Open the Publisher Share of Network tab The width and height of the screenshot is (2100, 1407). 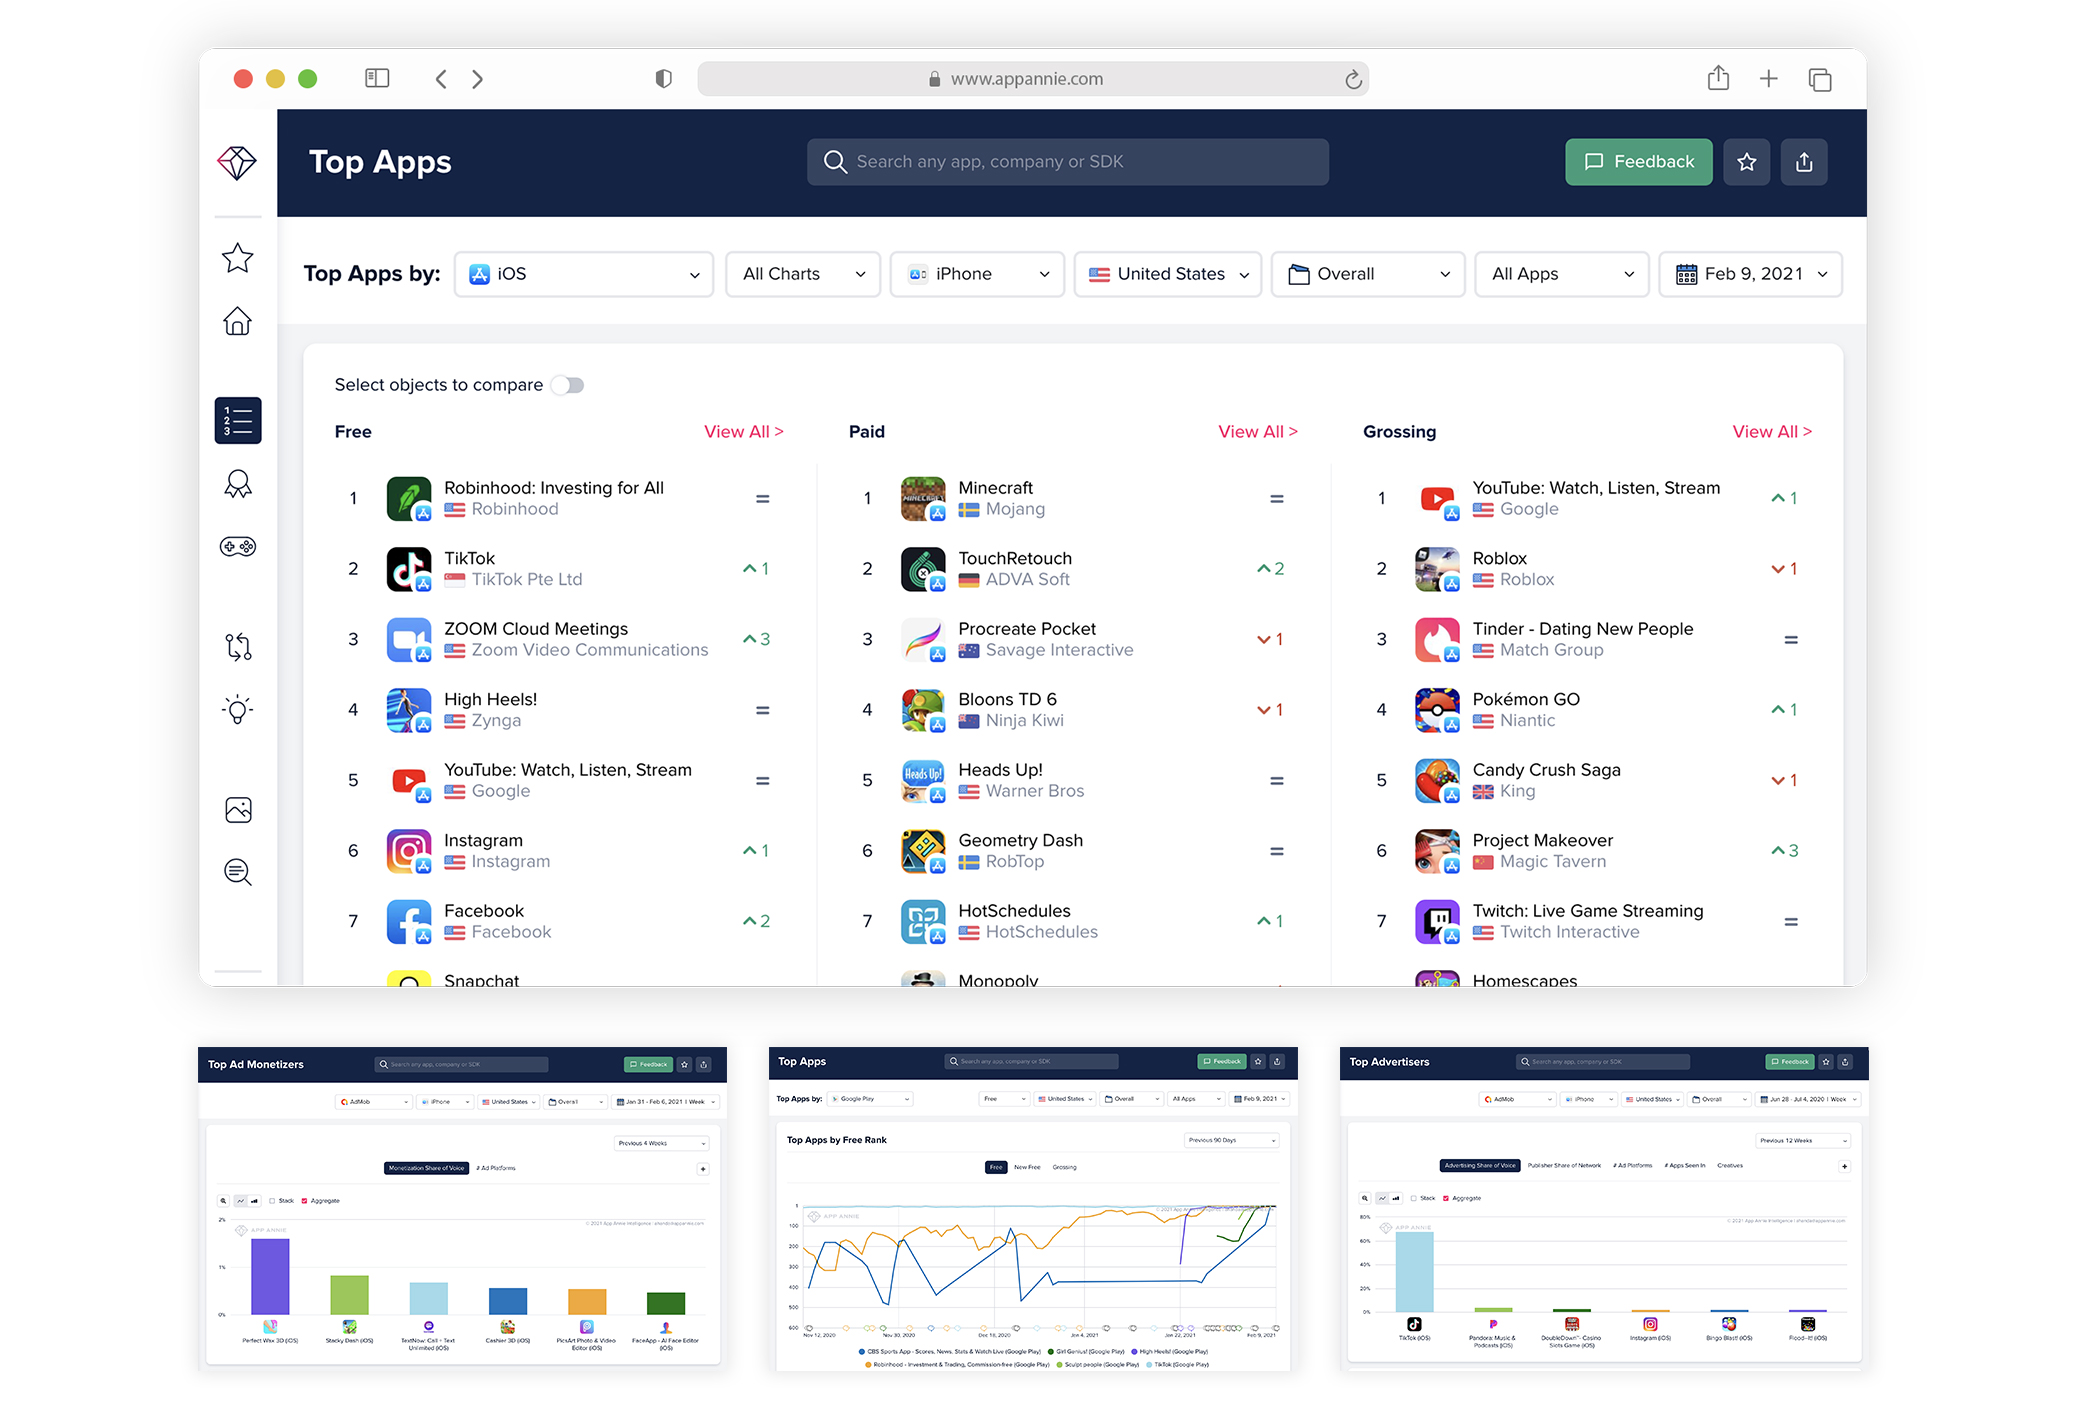1564,1165
